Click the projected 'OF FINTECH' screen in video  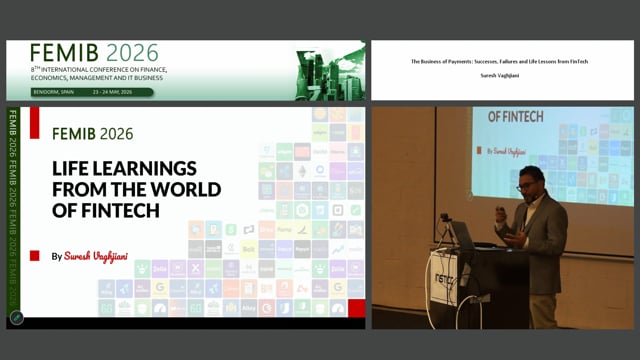(x=553, y=156)
